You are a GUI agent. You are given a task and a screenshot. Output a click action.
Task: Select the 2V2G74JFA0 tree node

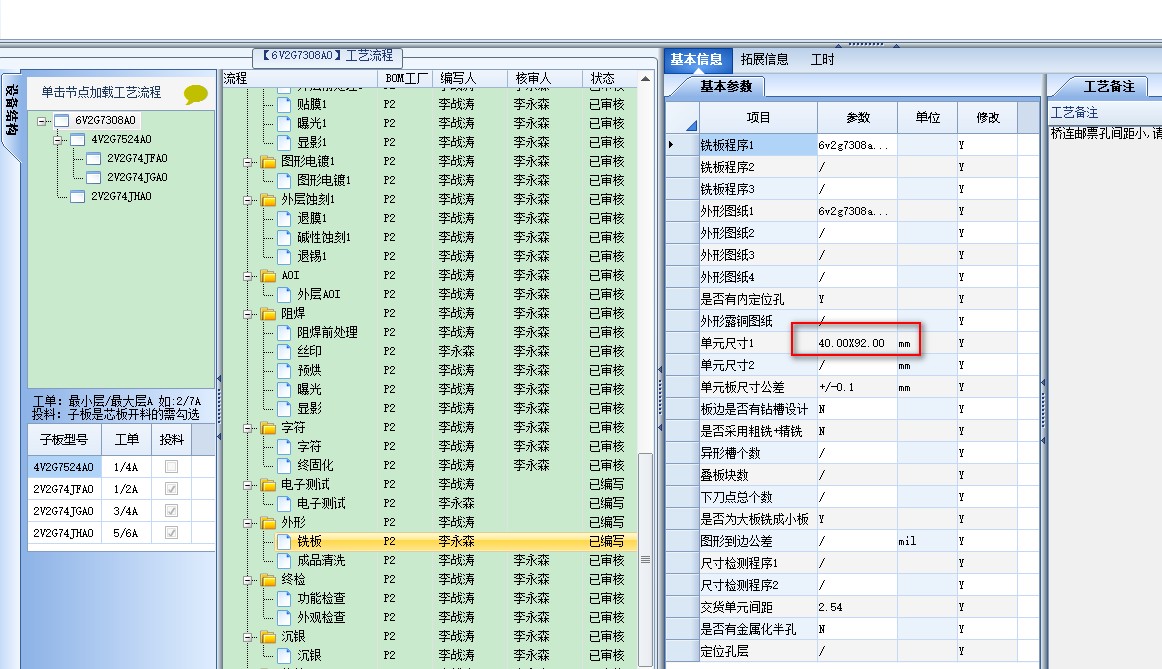click(x=137, y=159)
